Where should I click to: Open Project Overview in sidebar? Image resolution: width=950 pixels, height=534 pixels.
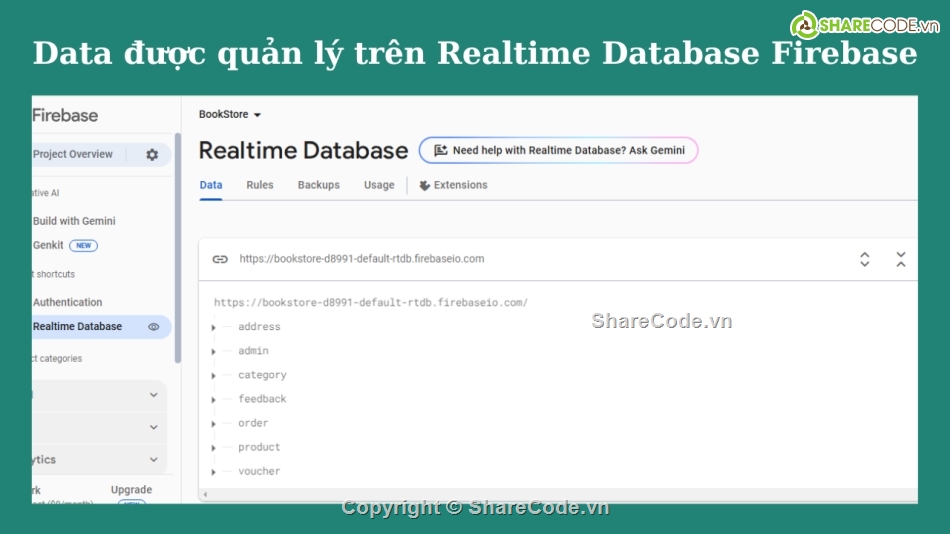(73, 154)
